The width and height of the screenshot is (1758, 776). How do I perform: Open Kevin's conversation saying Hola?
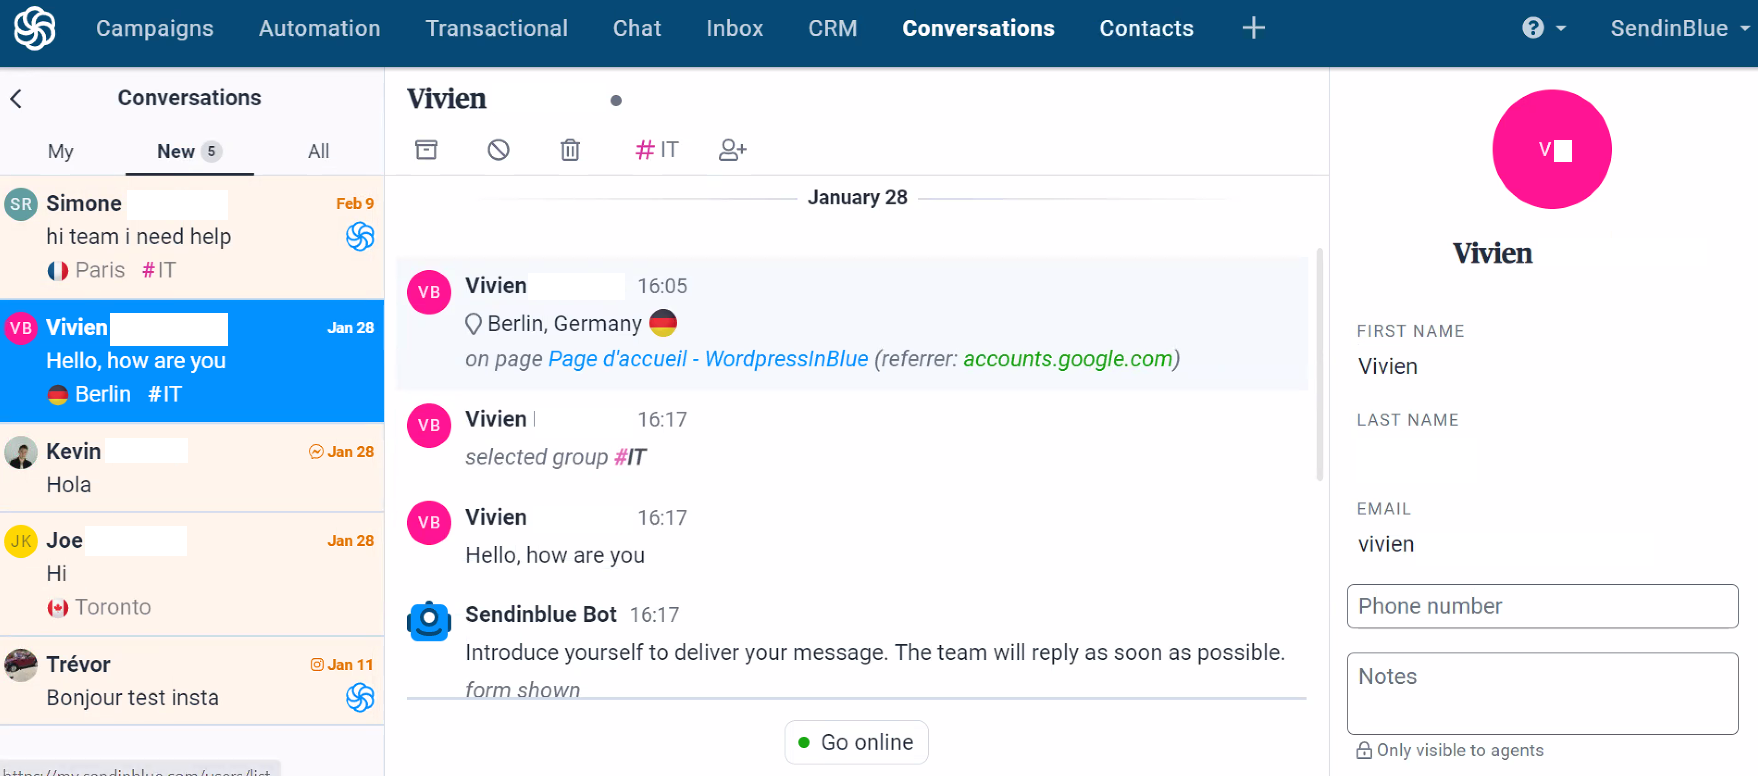pyautogui.click(x=192, y=467)
